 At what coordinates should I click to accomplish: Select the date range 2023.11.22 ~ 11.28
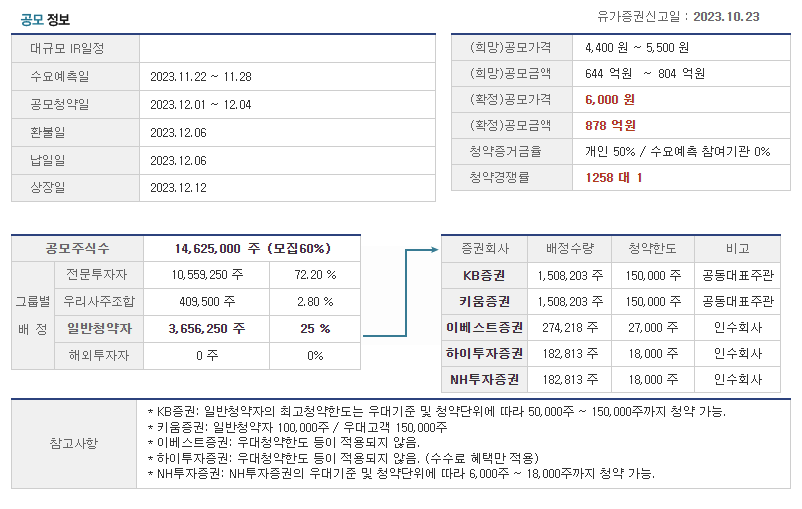coord(201,77)
